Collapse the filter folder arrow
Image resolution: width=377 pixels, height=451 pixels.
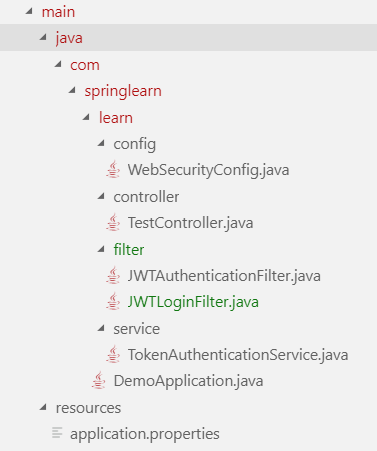tap(101, 249)
